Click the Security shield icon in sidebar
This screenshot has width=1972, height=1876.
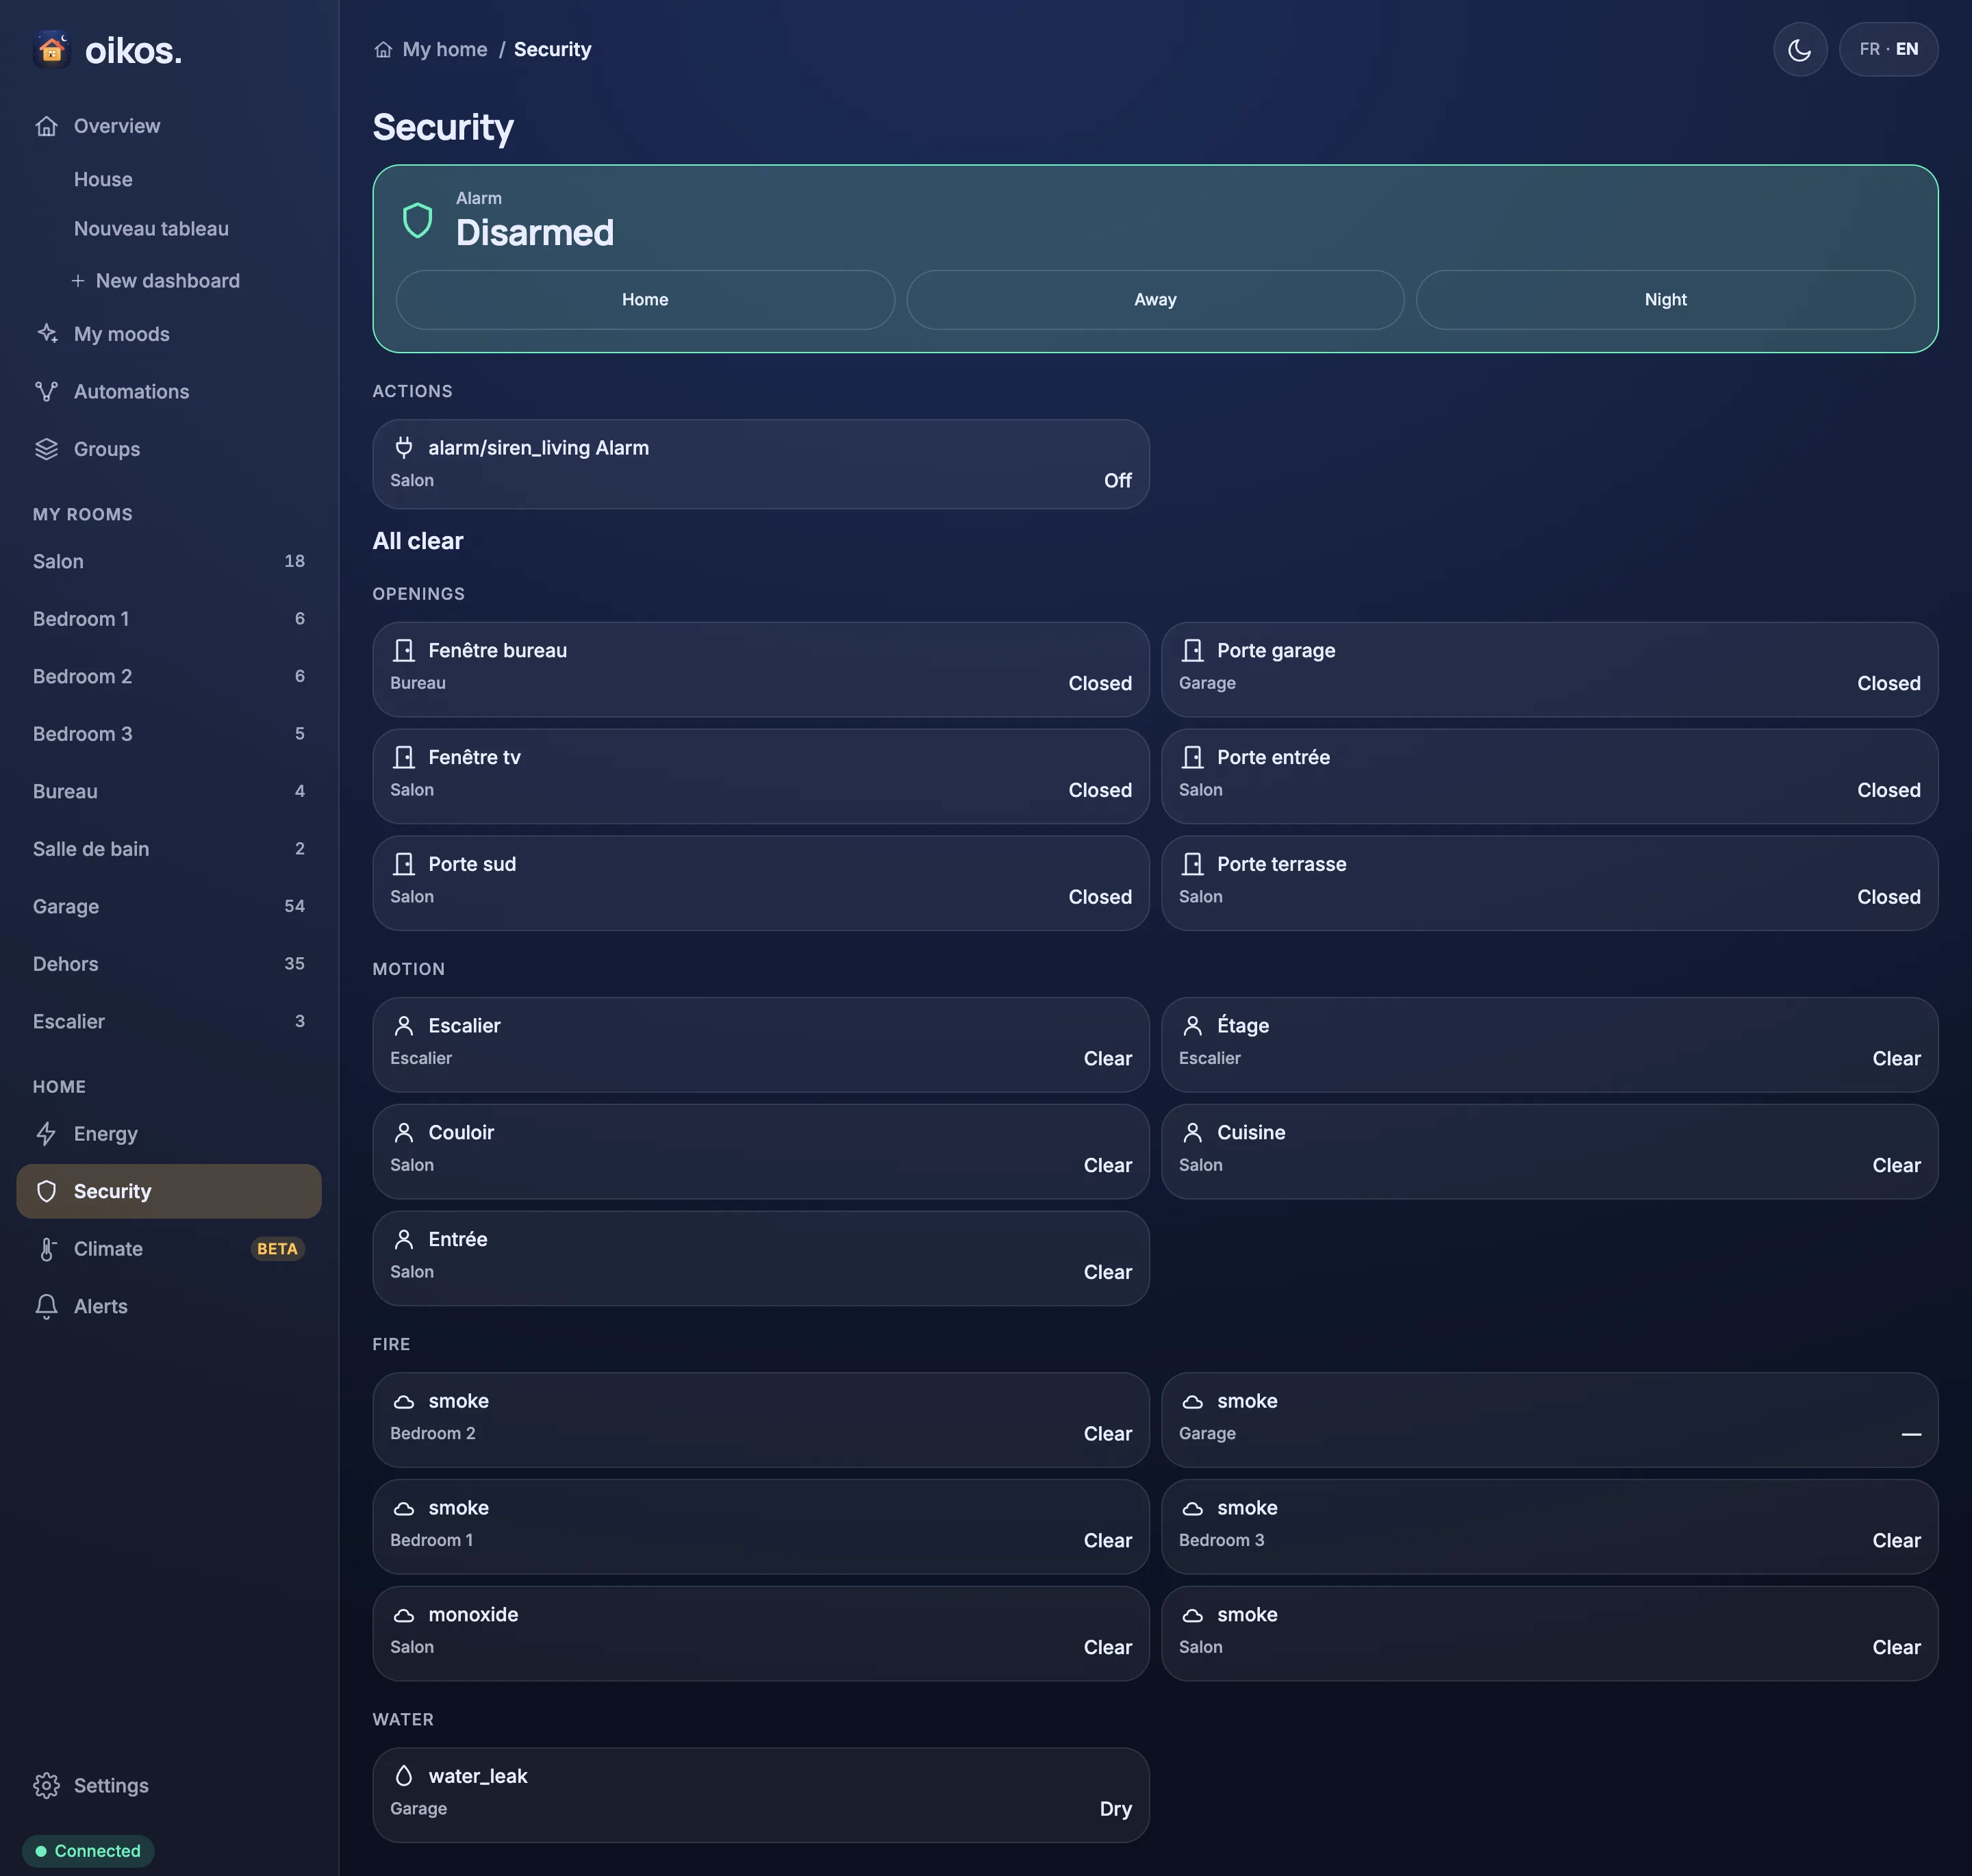tap(46, 1191)
